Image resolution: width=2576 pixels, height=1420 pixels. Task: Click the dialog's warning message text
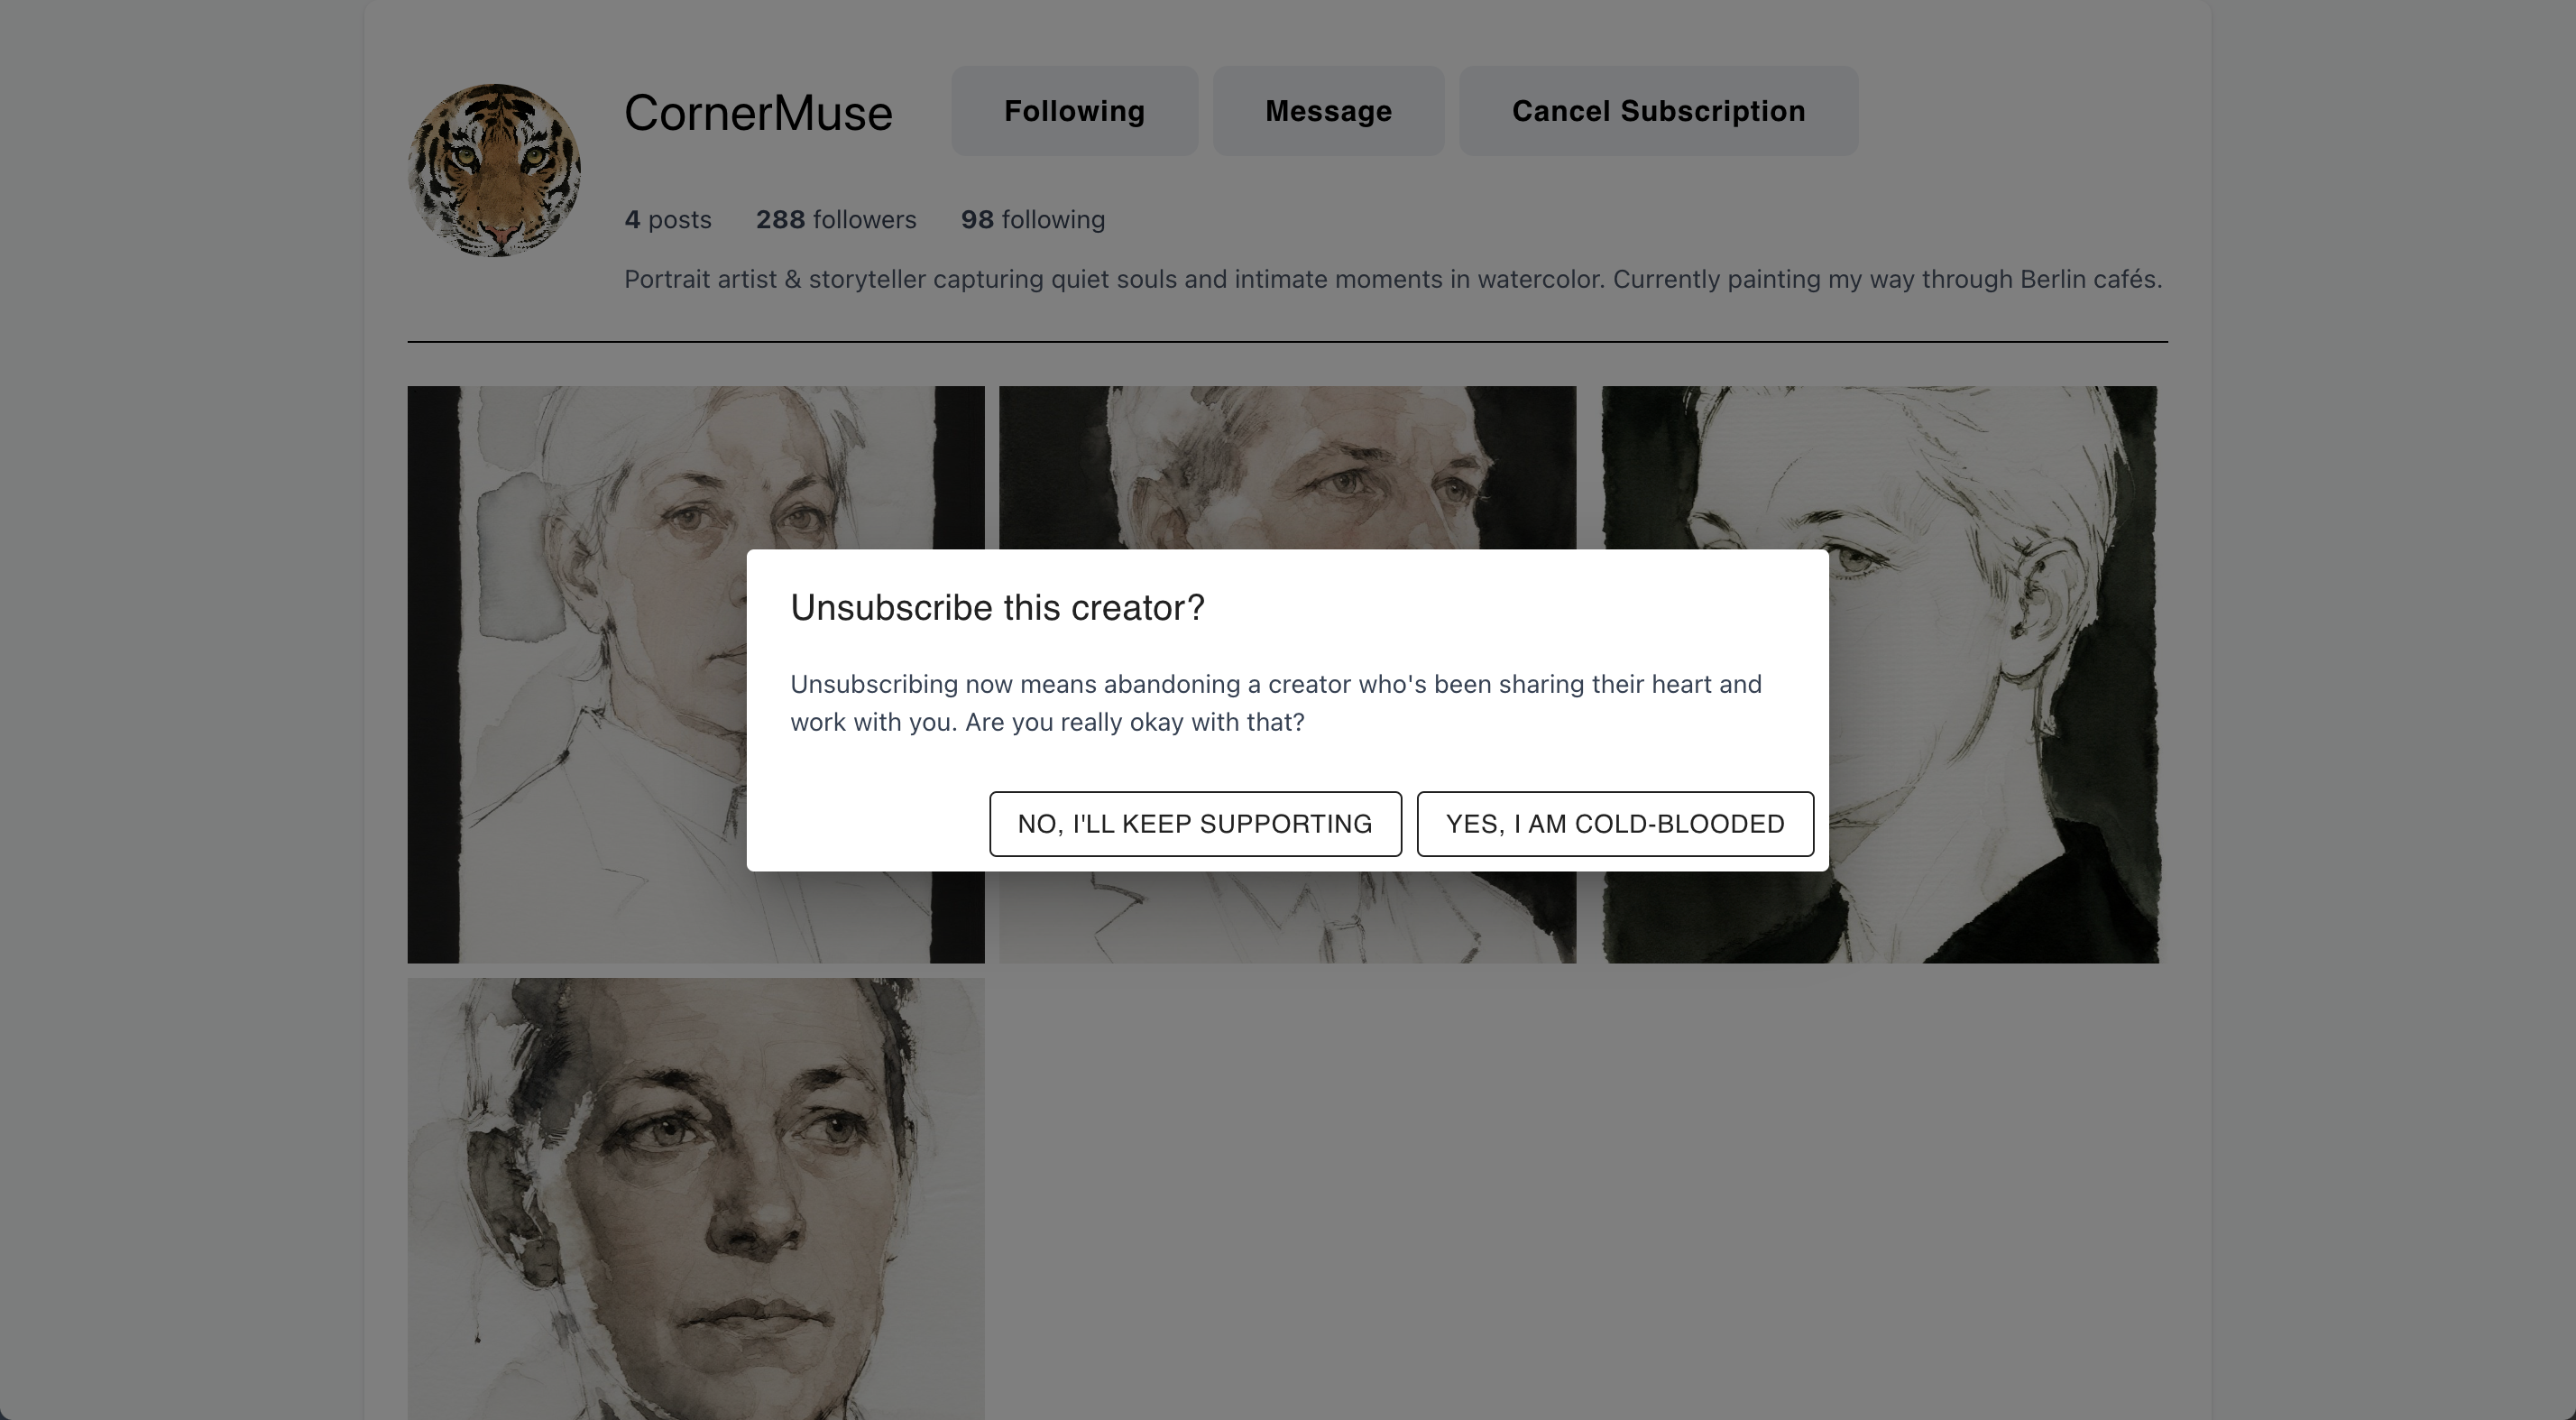(1275, 703)
